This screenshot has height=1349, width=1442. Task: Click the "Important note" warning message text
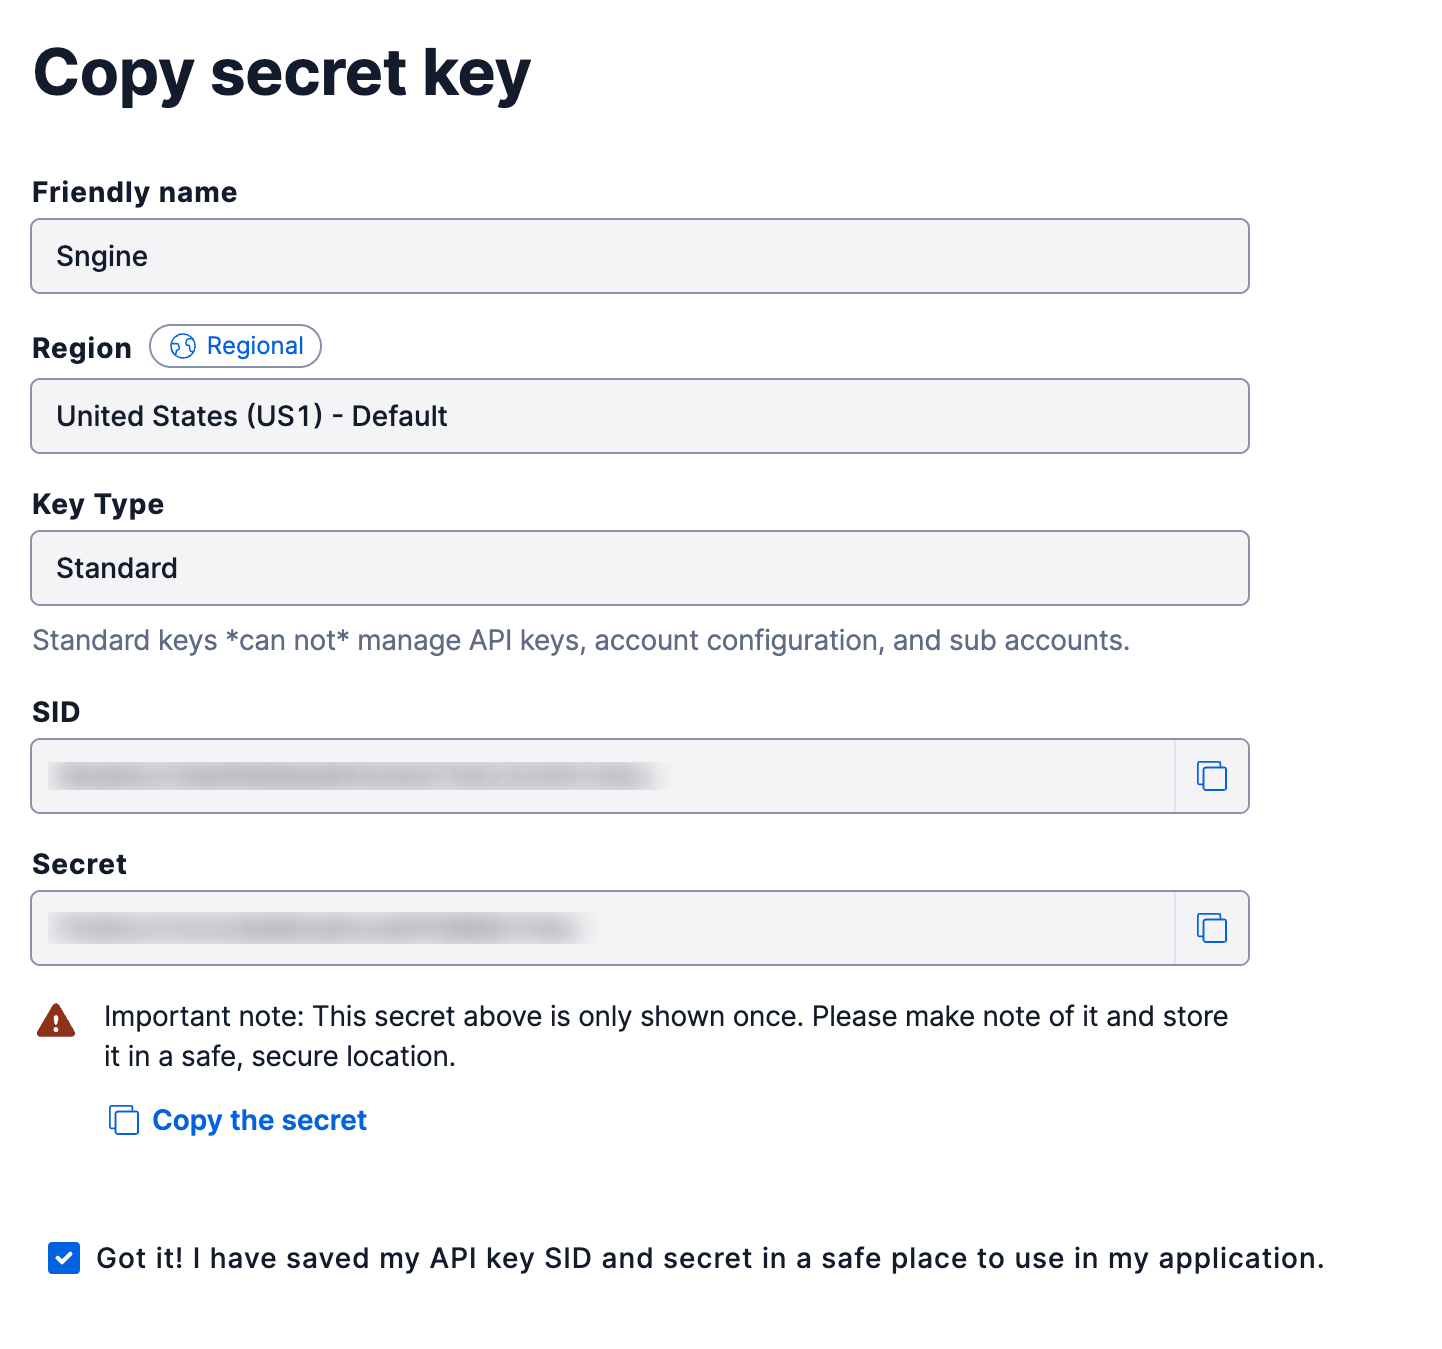pyautogui.click(x=665, y=1035)
